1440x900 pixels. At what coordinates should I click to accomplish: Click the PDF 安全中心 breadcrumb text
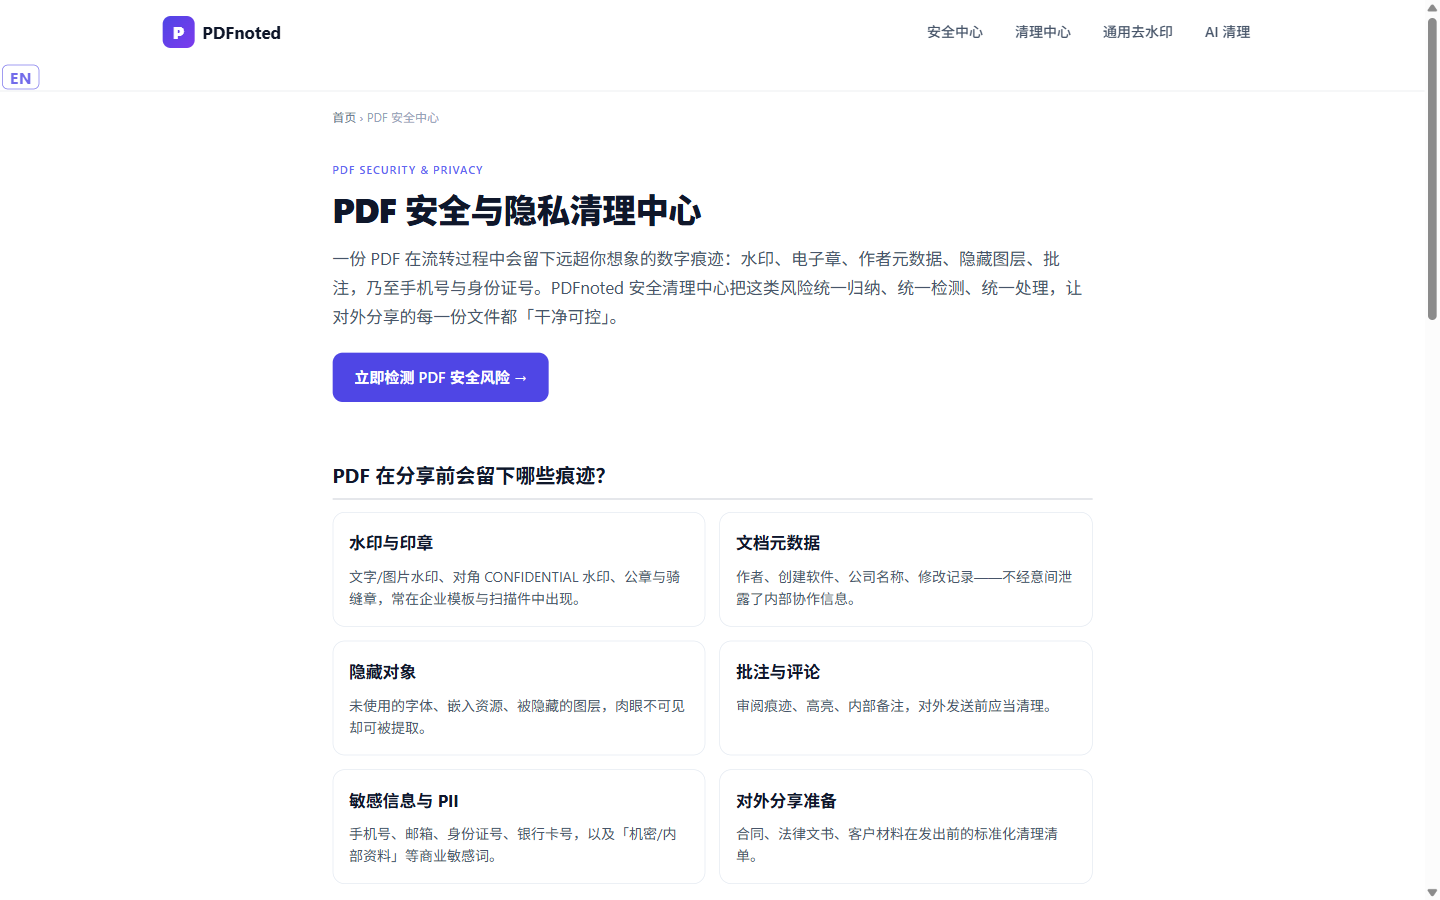(x=403, y=118)
